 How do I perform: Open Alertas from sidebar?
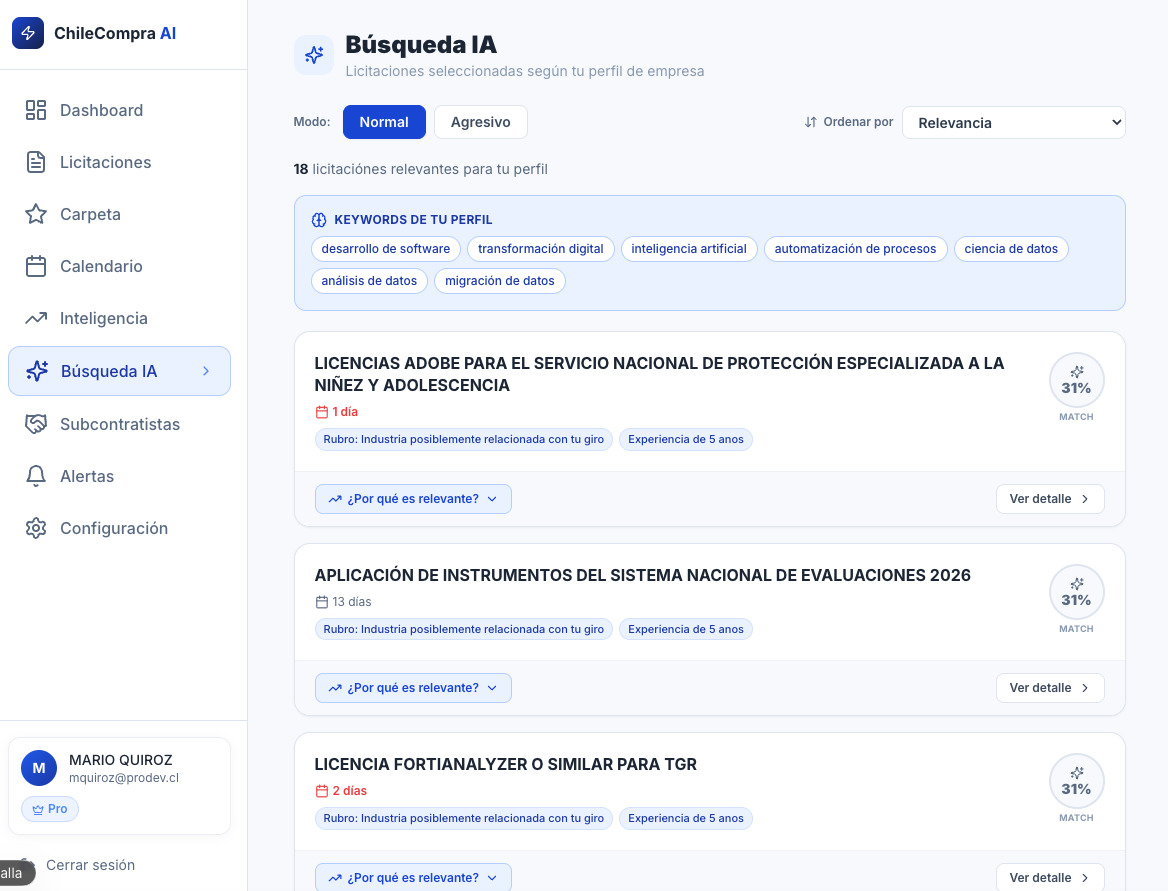pos(119,476)
